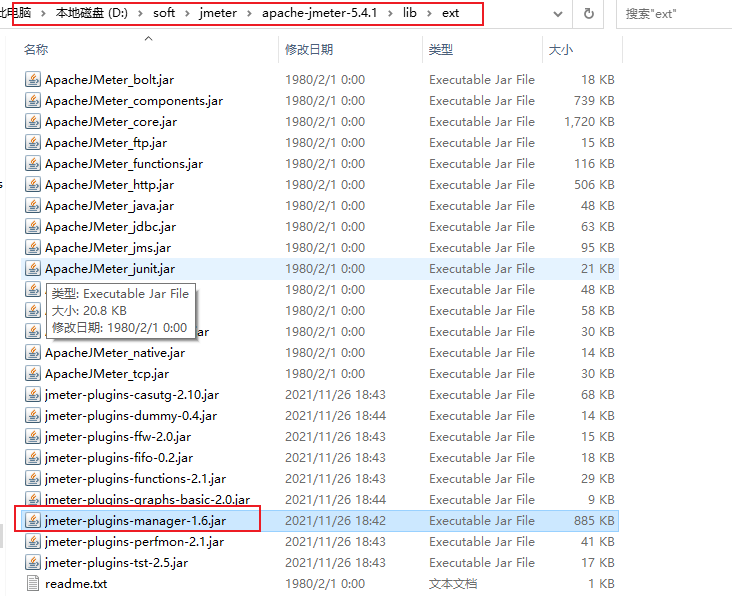
Task: Select file name ApacheJMeter_java.jar
Action: coord(109,206)
